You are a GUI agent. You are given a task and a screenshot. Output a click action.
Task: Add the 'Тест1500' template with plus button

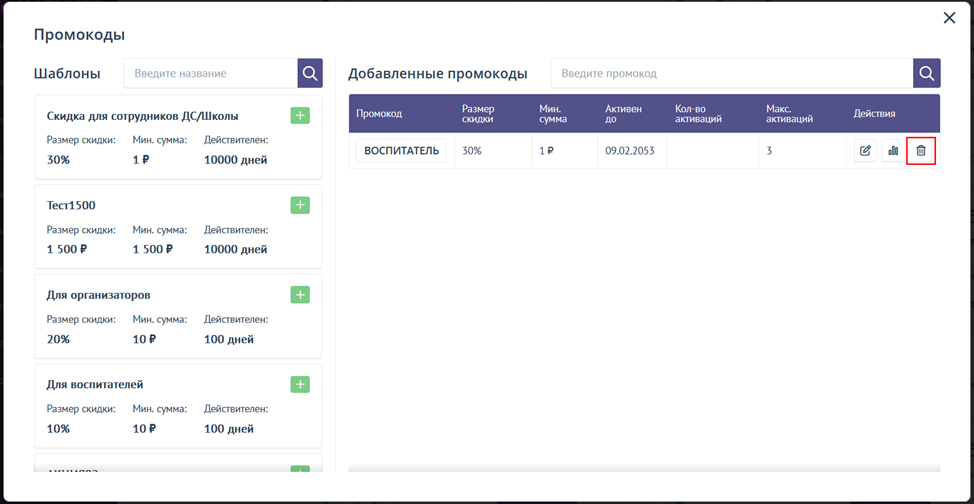tap(300, 205)
